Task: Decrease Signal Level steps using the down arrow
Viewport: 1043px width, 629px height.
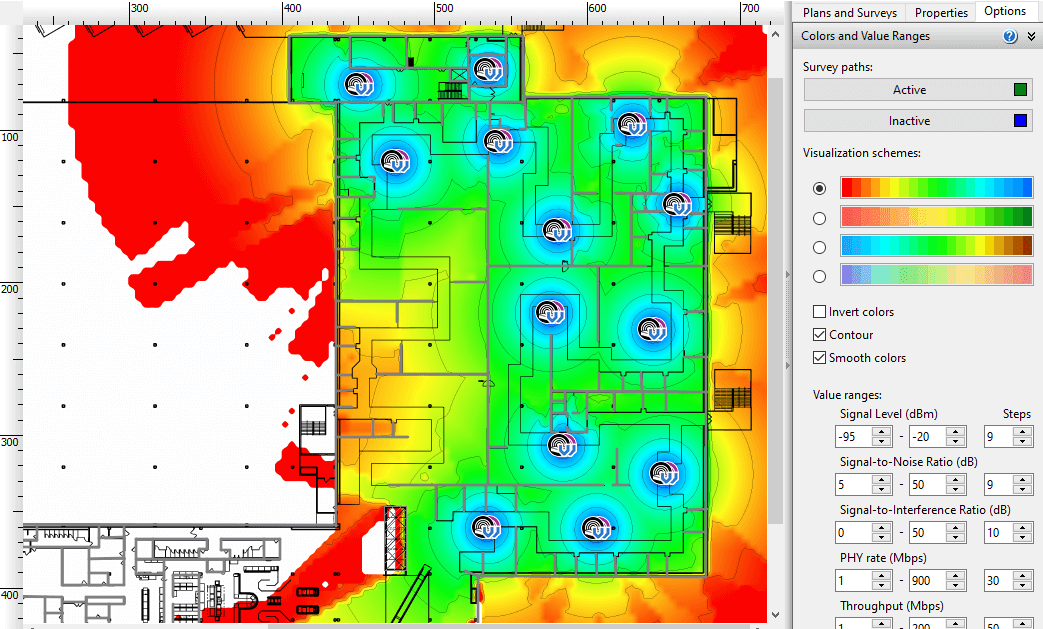Action: click(x=1021, y=442)
